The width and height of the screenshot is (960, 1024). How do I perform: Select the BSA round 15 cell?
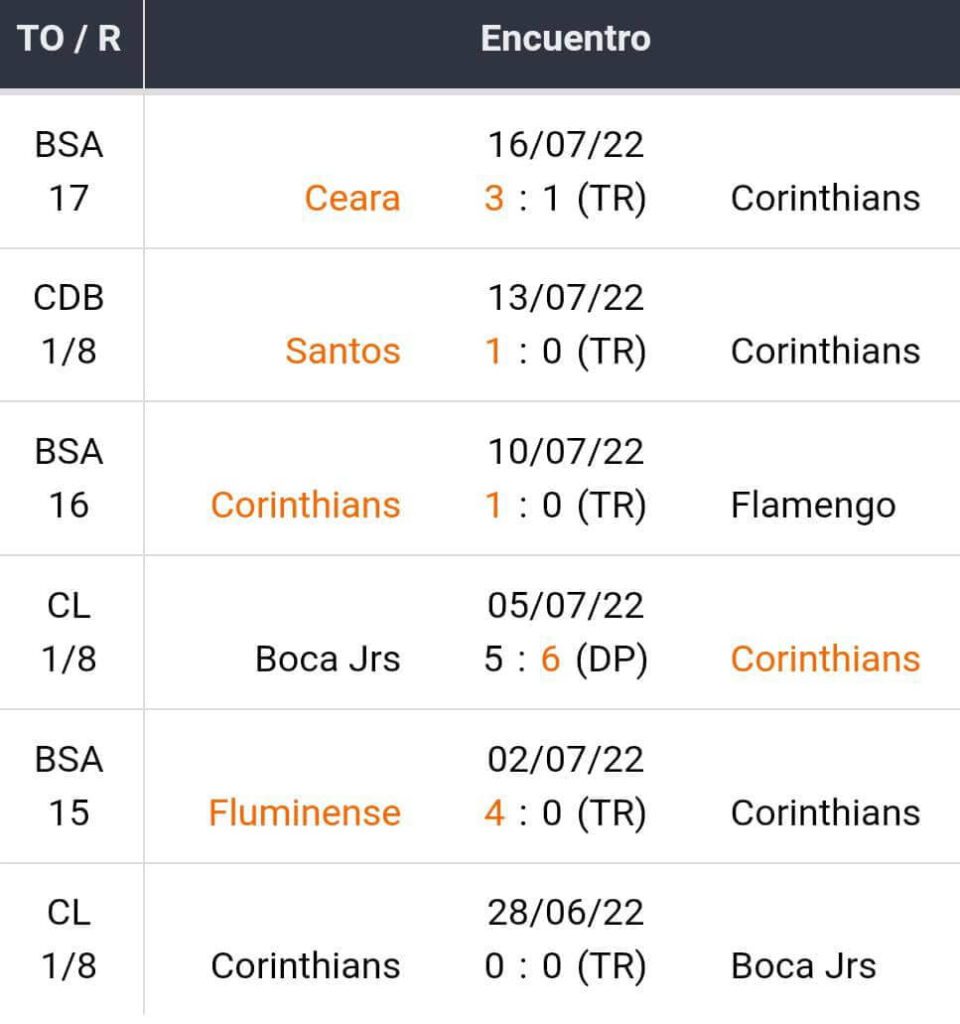click(x=69, y=785)
